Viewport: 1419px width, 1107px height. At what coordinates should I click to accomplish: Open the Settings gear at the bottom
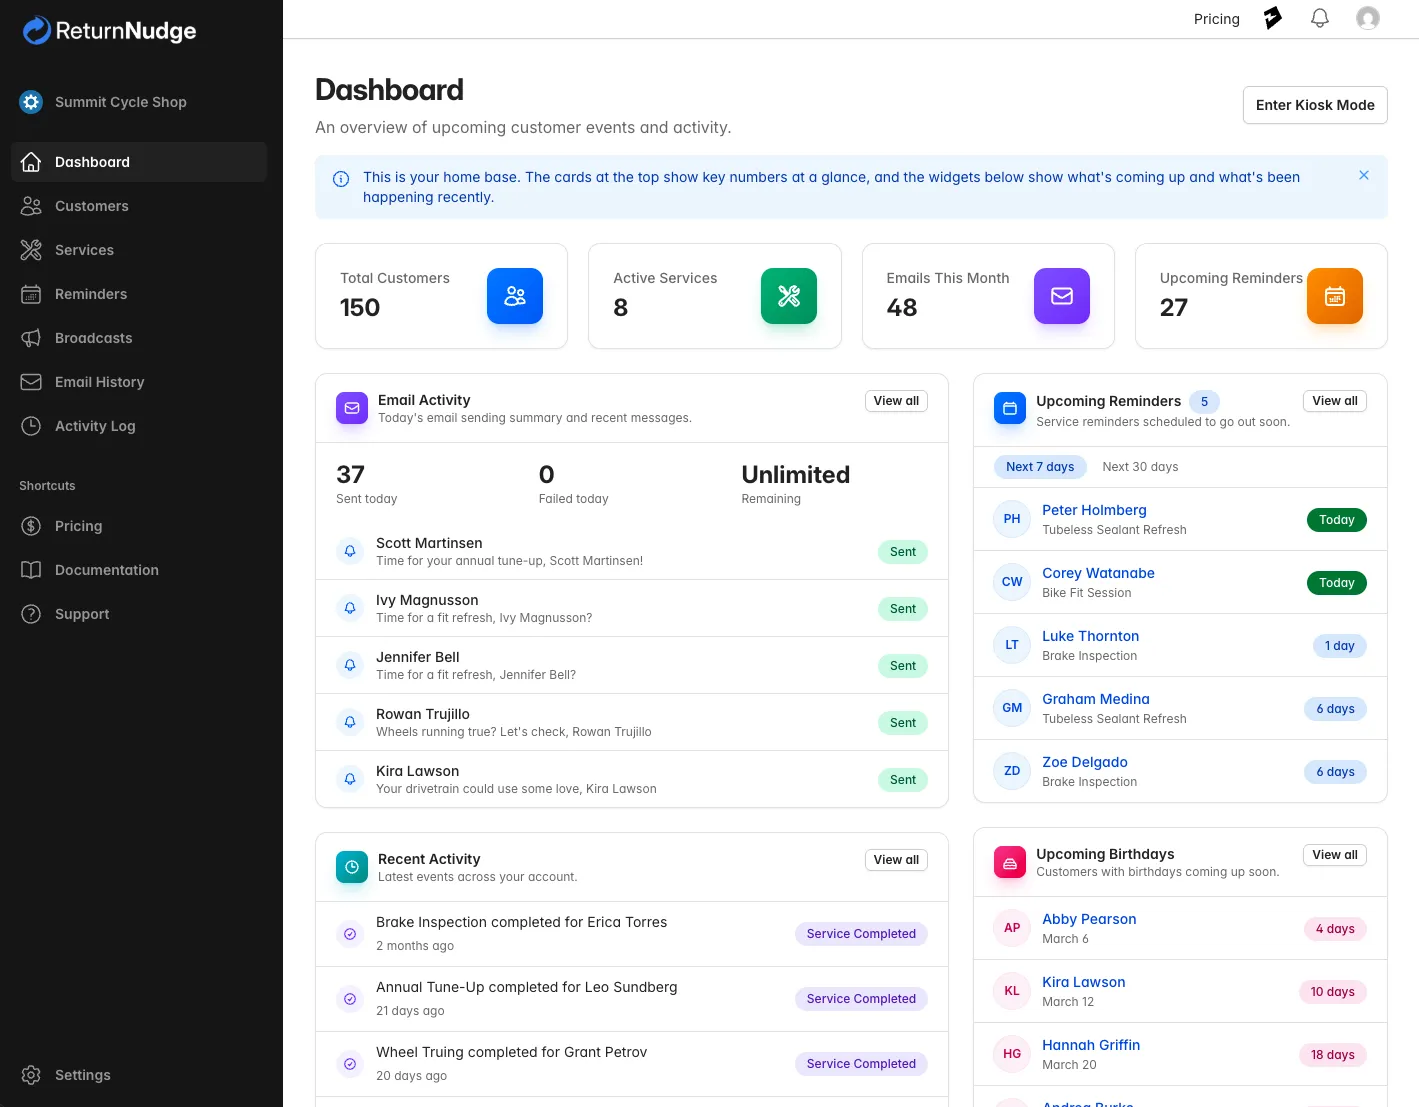pos(30,1075)
